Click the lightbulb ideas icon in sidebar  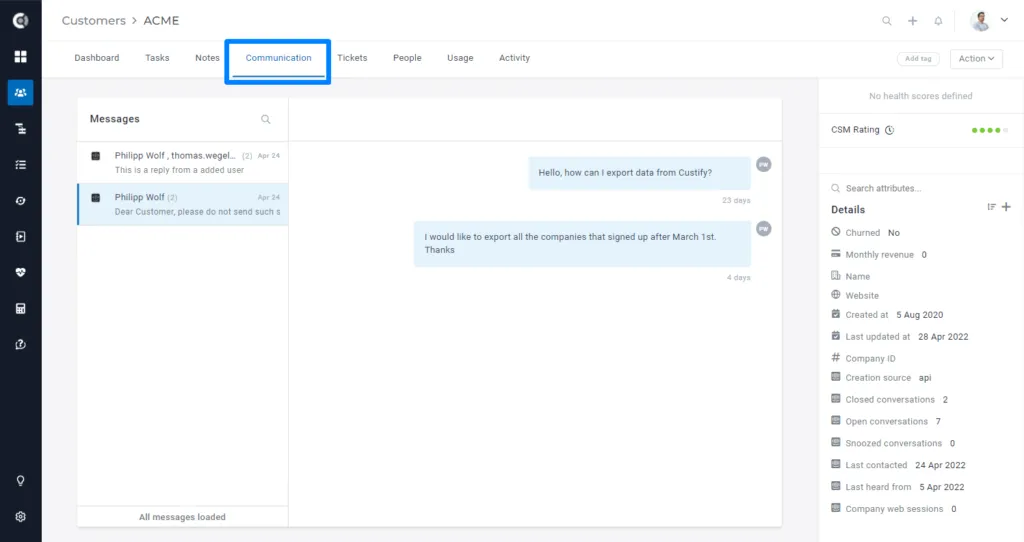20,481
